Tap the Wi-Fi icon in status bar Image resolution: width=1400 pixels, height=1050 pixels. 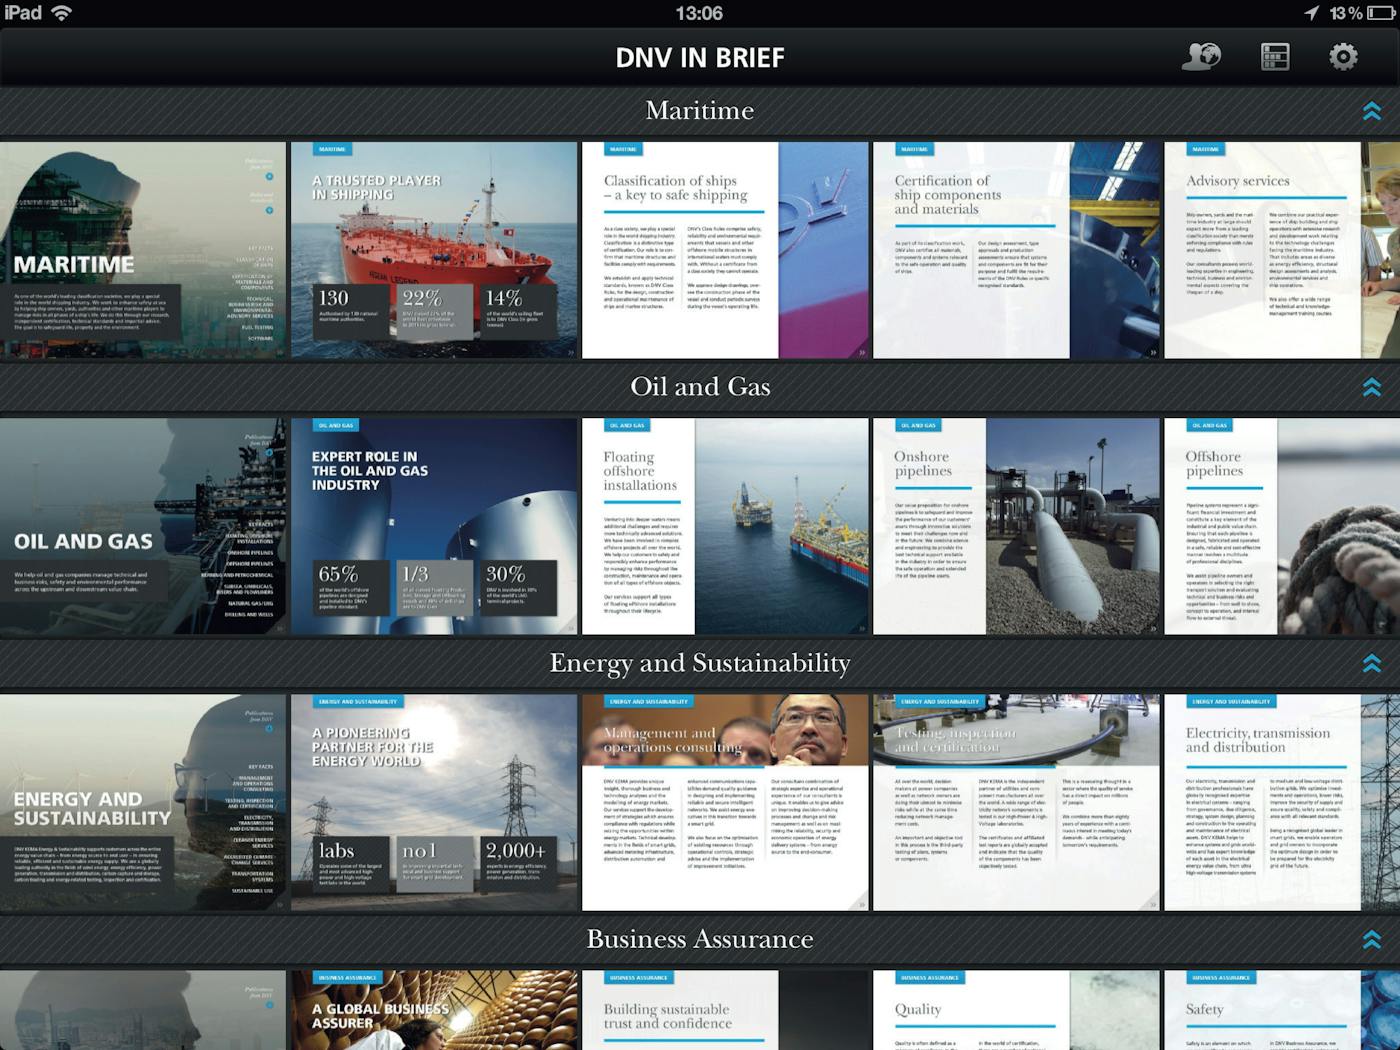point(62,13)
